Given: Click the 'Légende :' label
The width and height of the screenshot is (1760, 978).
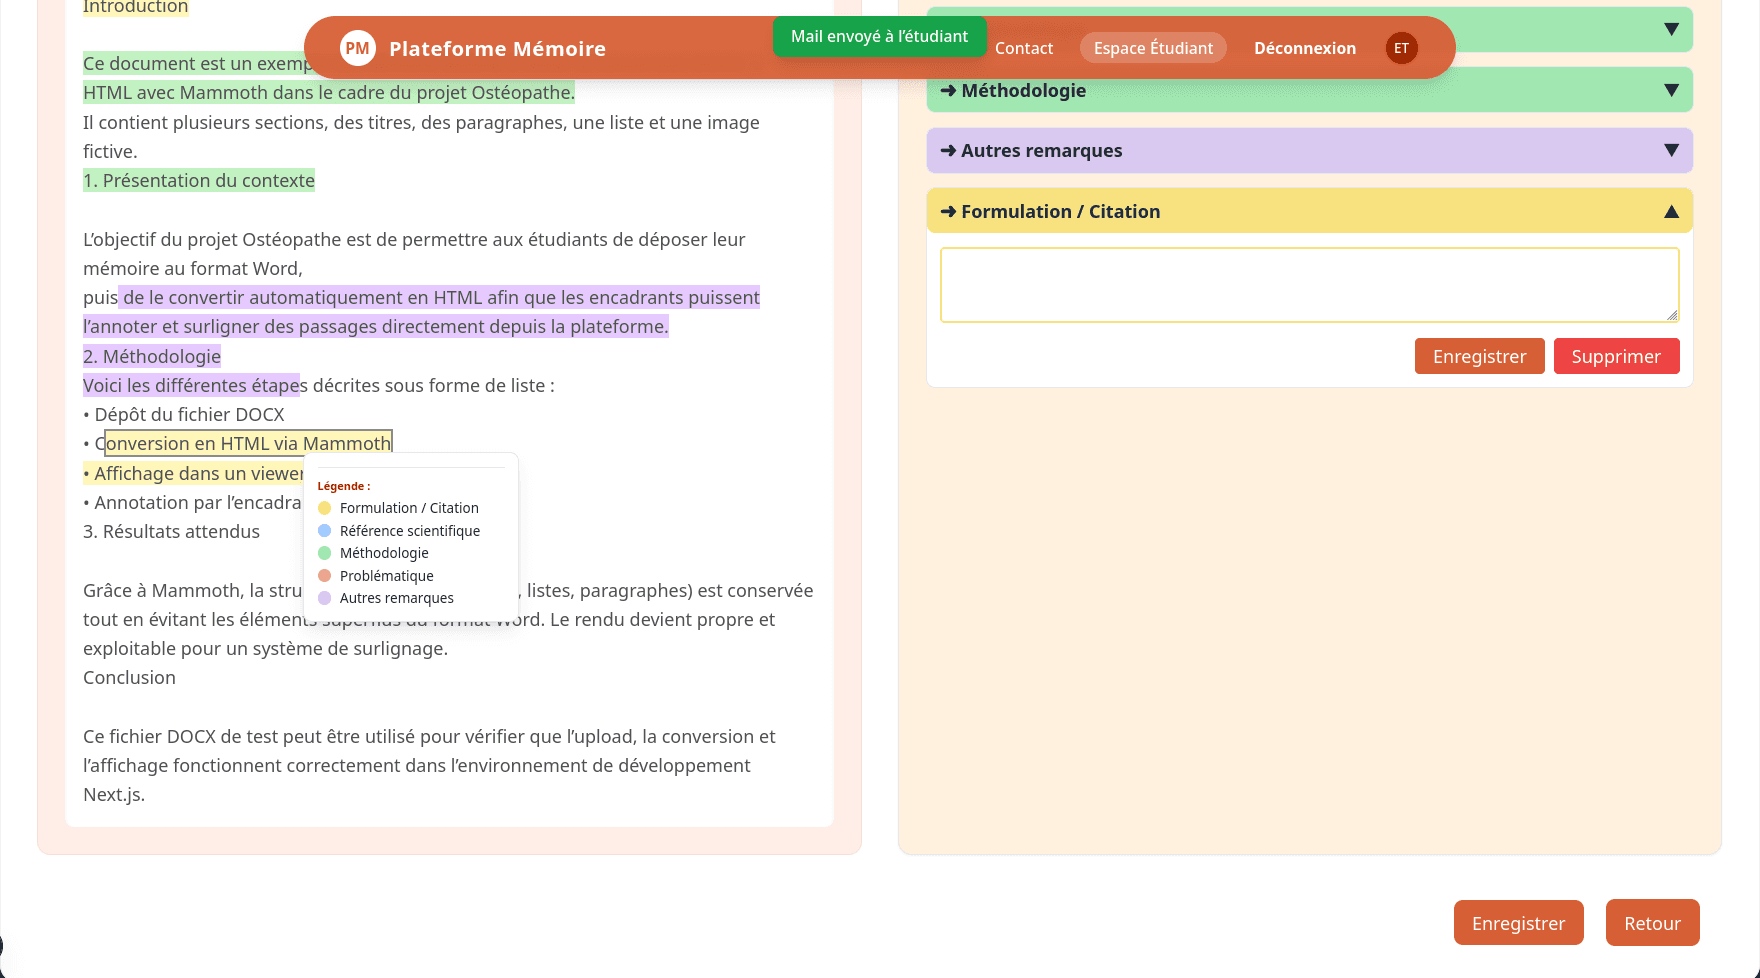Looking at the screenshot, I should (x=343, y=486).
